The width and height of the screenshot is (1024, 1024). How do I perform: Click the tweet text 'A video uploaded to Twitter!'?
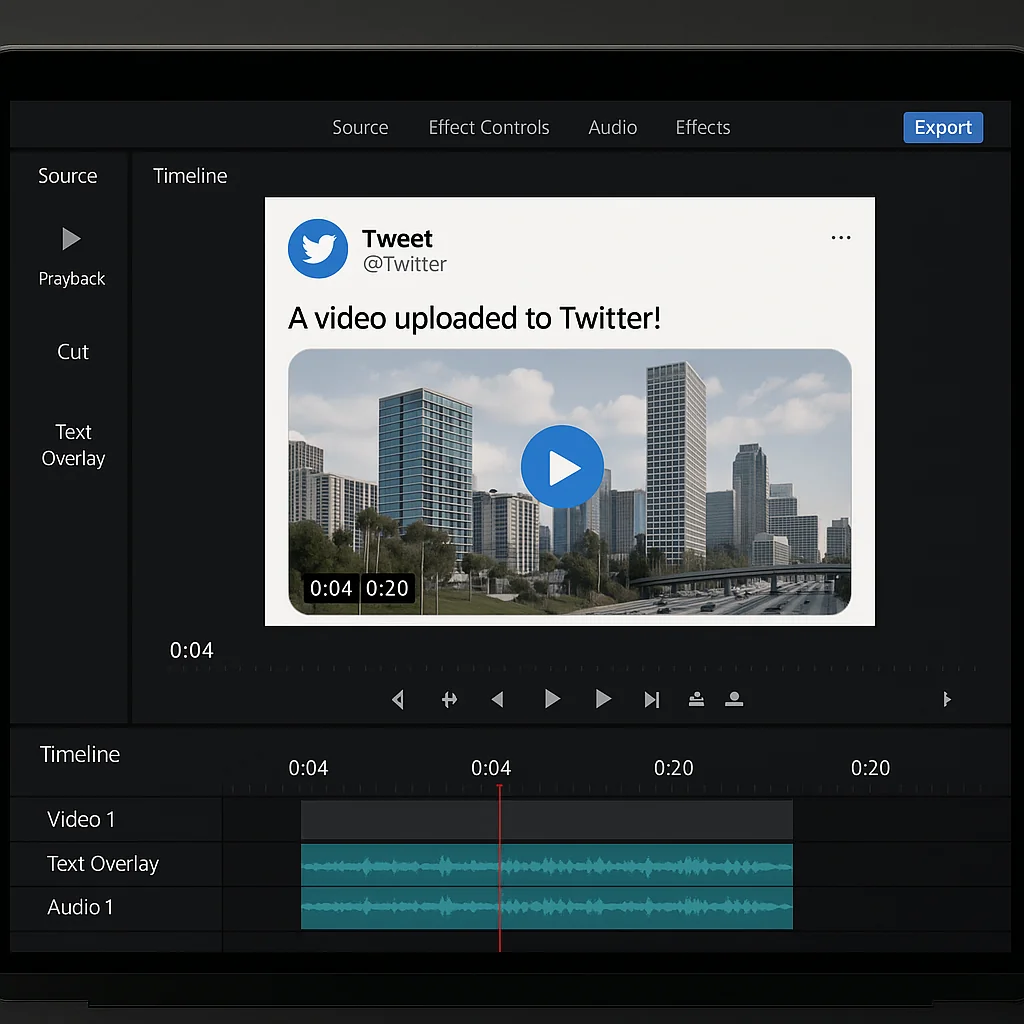(474, 318)
